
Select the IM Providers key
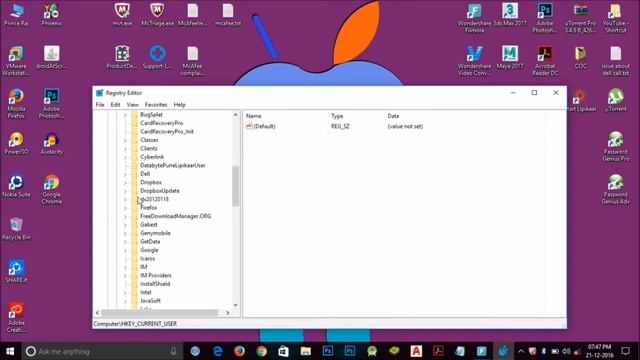pos(156,276)
